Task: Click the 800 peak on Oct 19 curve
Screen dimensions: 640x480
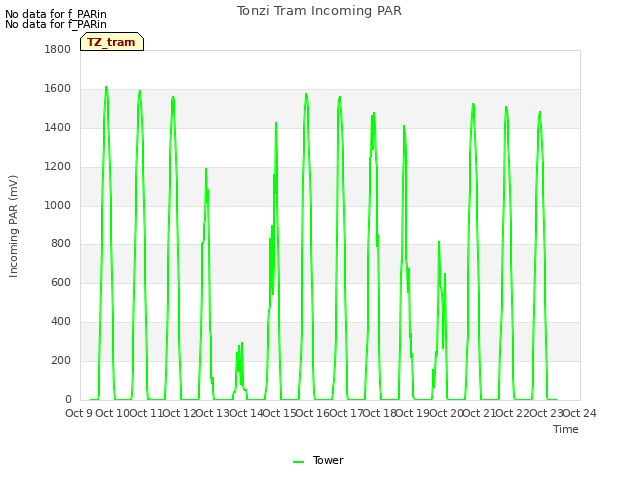Action: coord(439,242)
